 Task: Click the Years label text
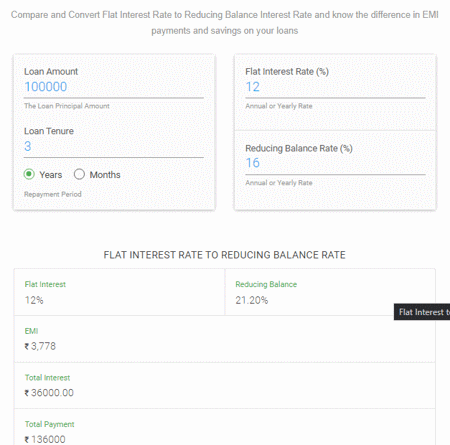pyautogui.click(x=51, y=175)
